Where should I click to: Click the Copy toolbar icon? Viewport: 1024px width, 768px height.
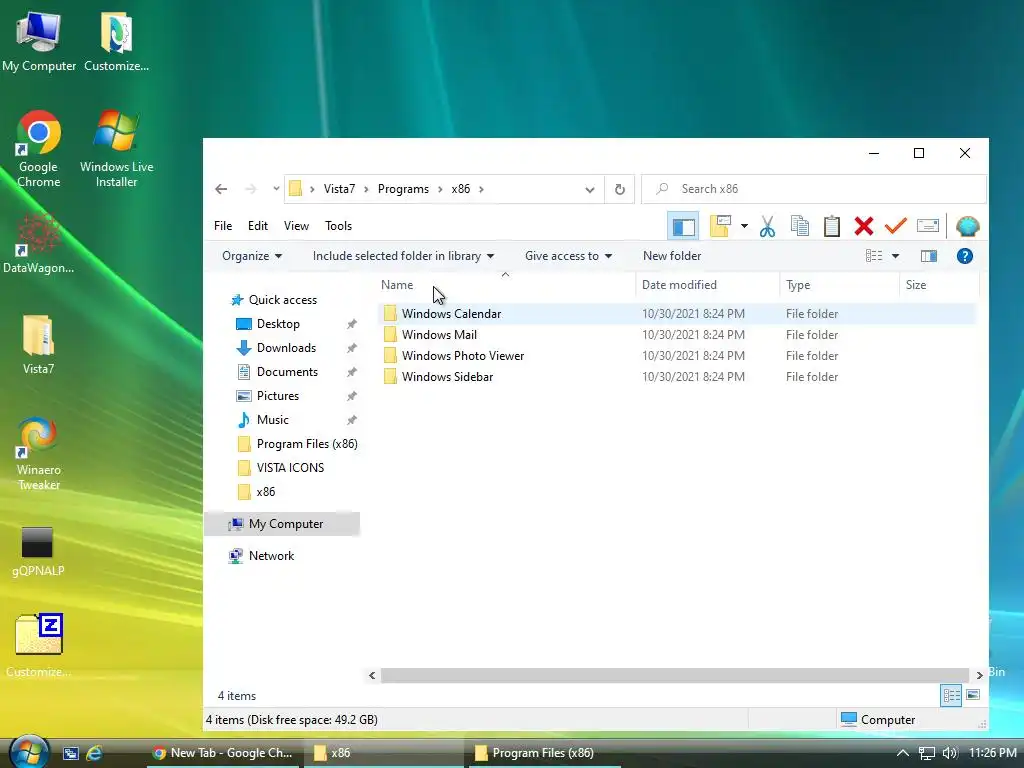pyautogui.click(x=799, y=226)
